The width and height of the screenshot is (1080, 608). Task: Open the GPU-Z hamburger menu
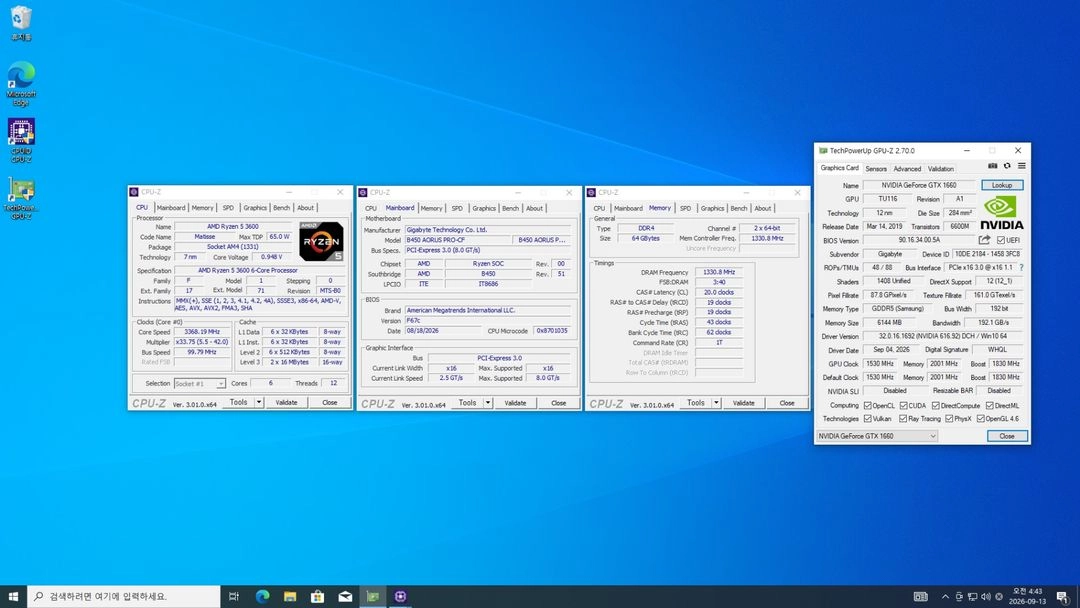click(x=1021, y=166)
